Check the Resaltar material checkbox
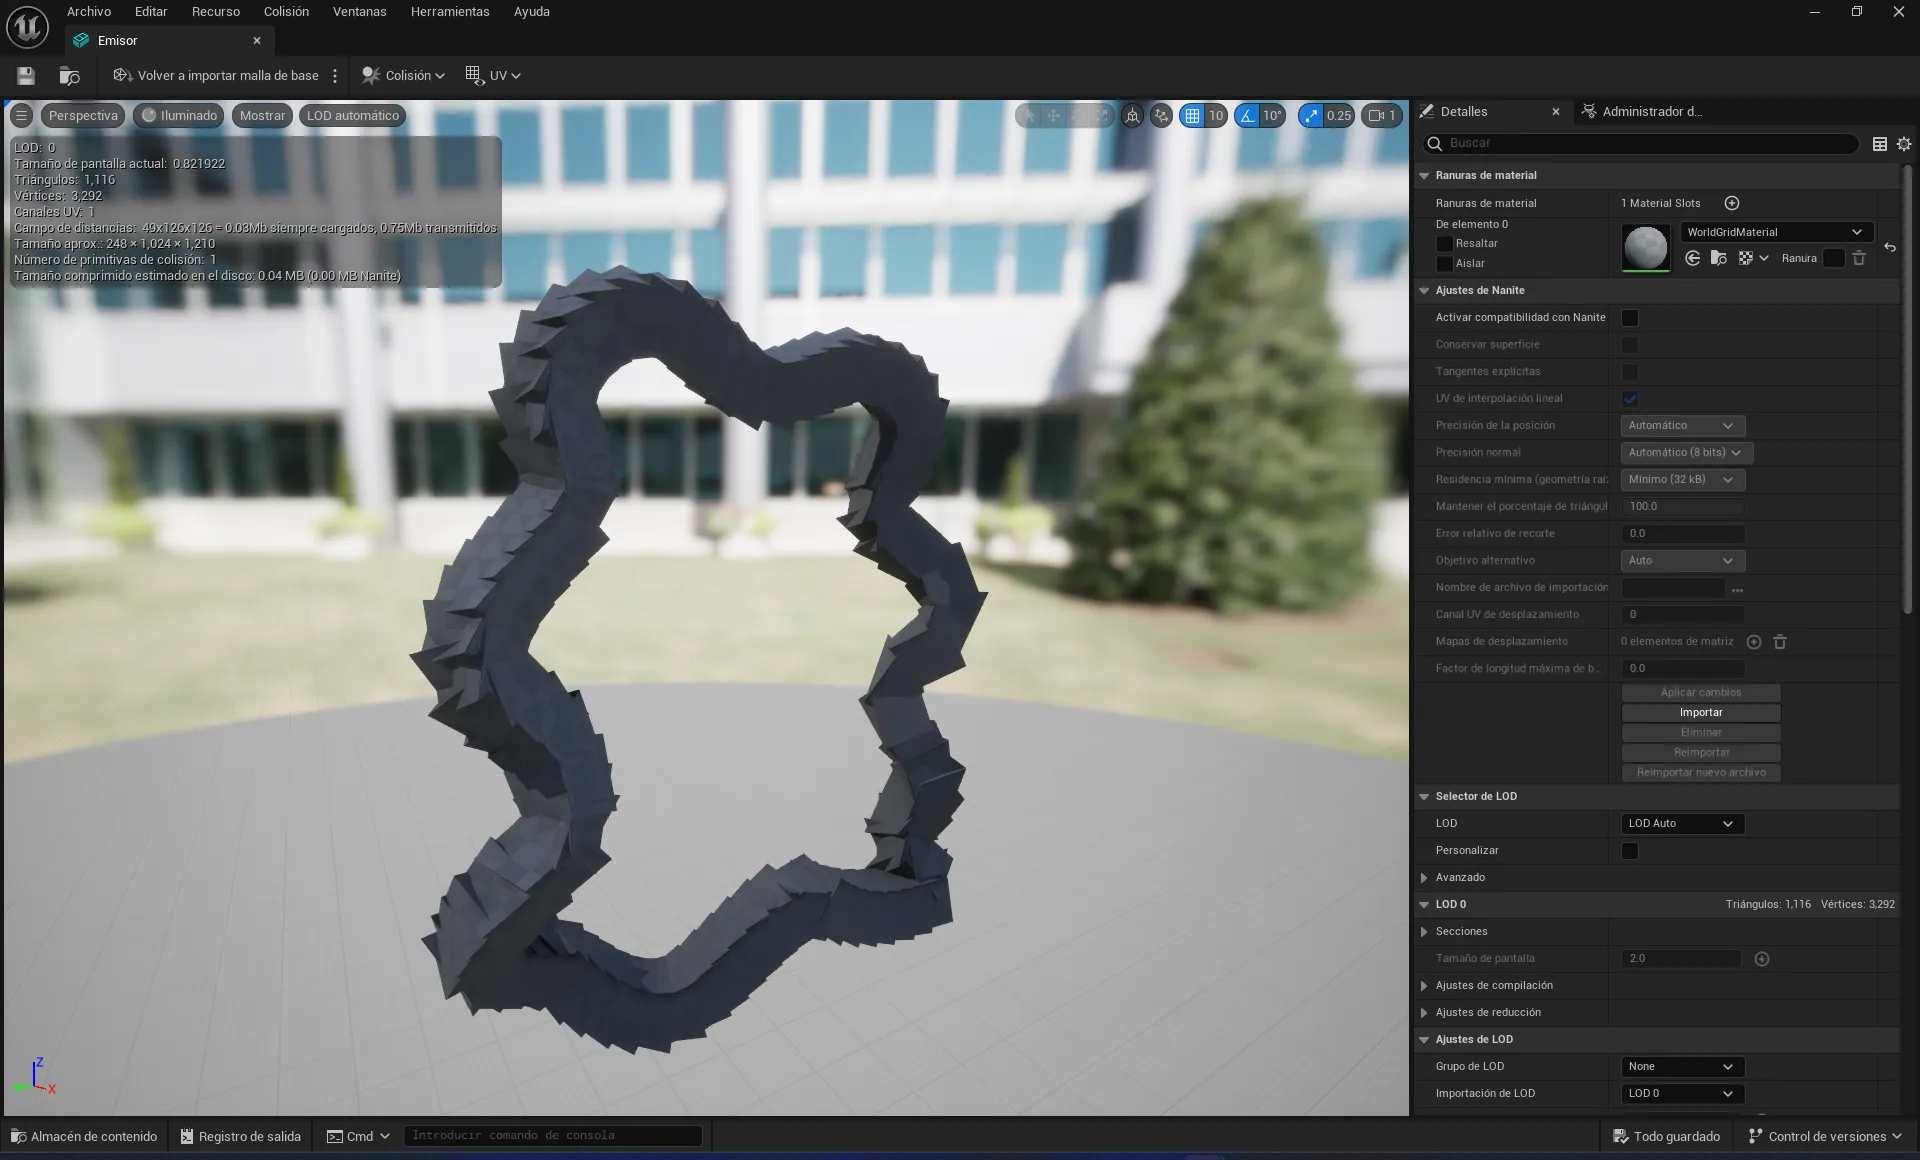This screenshot has width=1920, height=1160. coord(1444,244)
